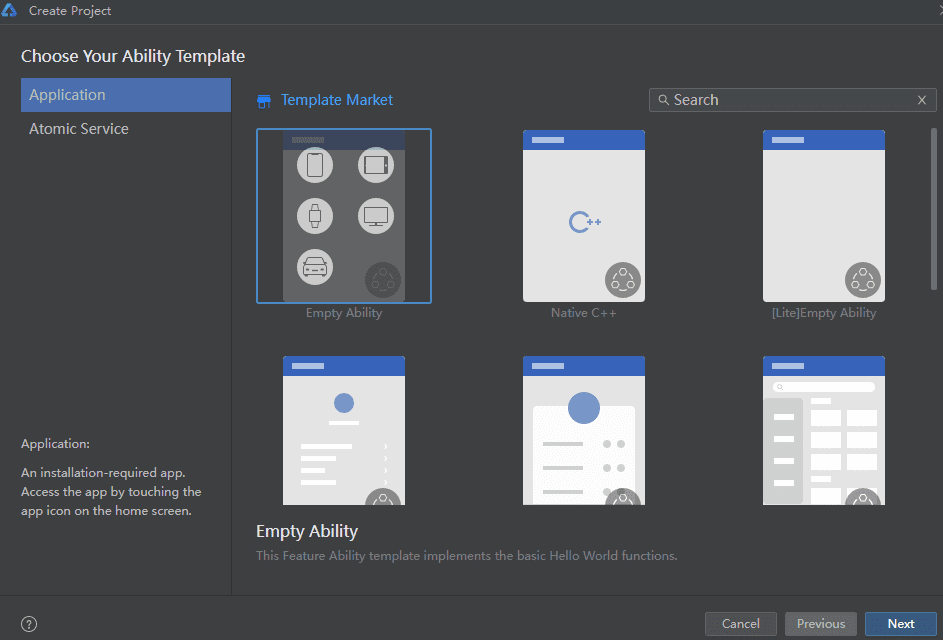Clear the search field with the X icon
The height and width of the screenshot is (640, 943).
[922, 100]
